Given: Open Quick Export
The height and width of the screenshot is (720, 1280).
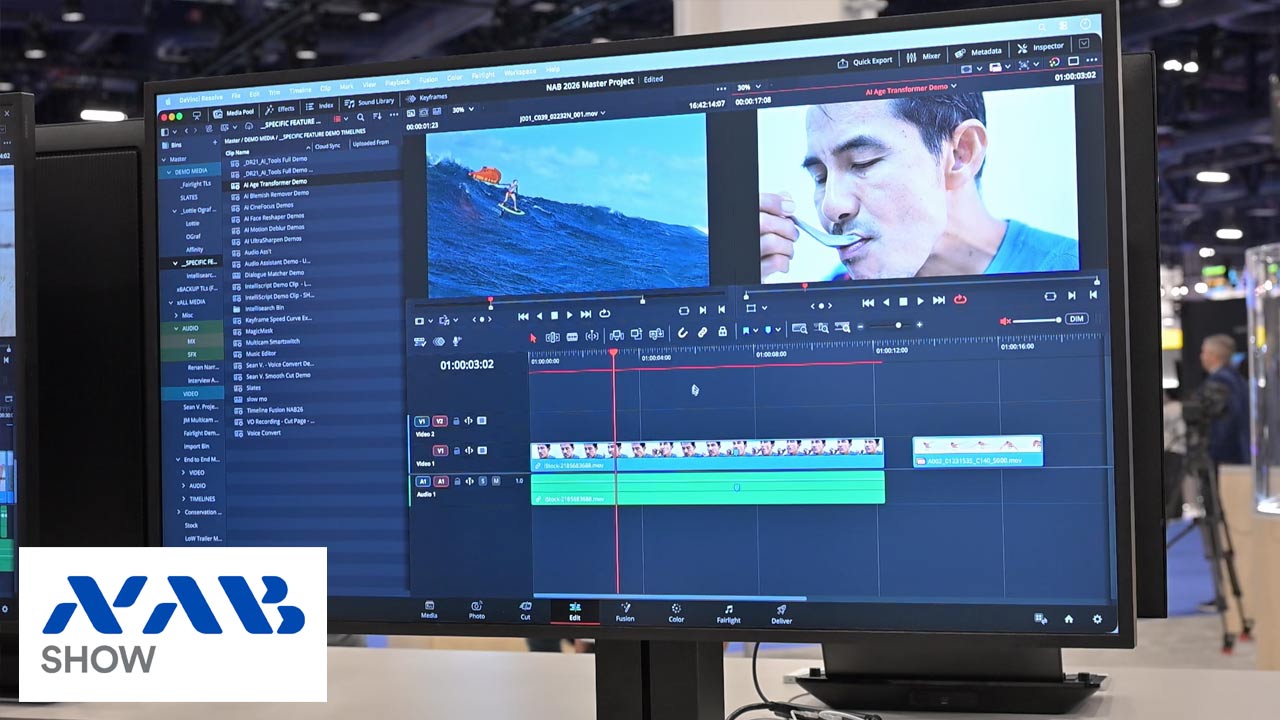Looking at the screenshot, I should click(864, 60).
